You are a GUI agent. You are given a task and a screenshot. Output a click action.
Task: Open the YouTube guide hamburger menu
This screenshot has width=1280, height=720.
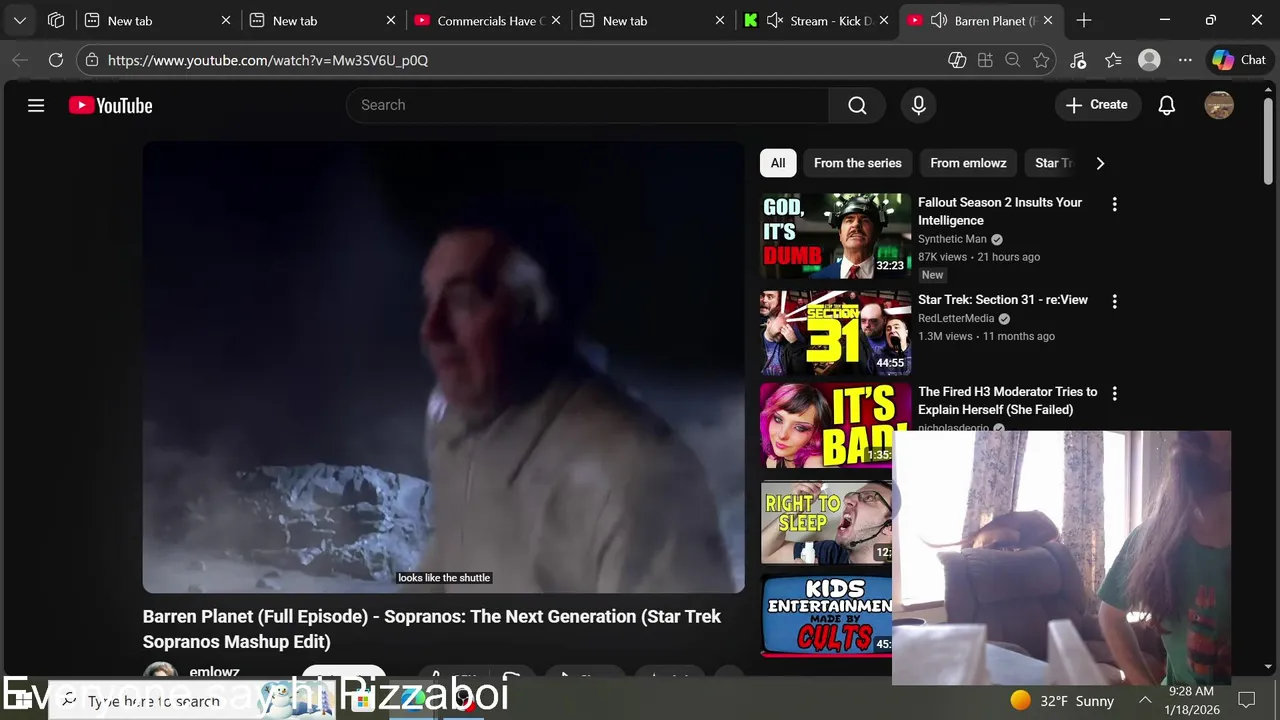(x=36, y=105)
